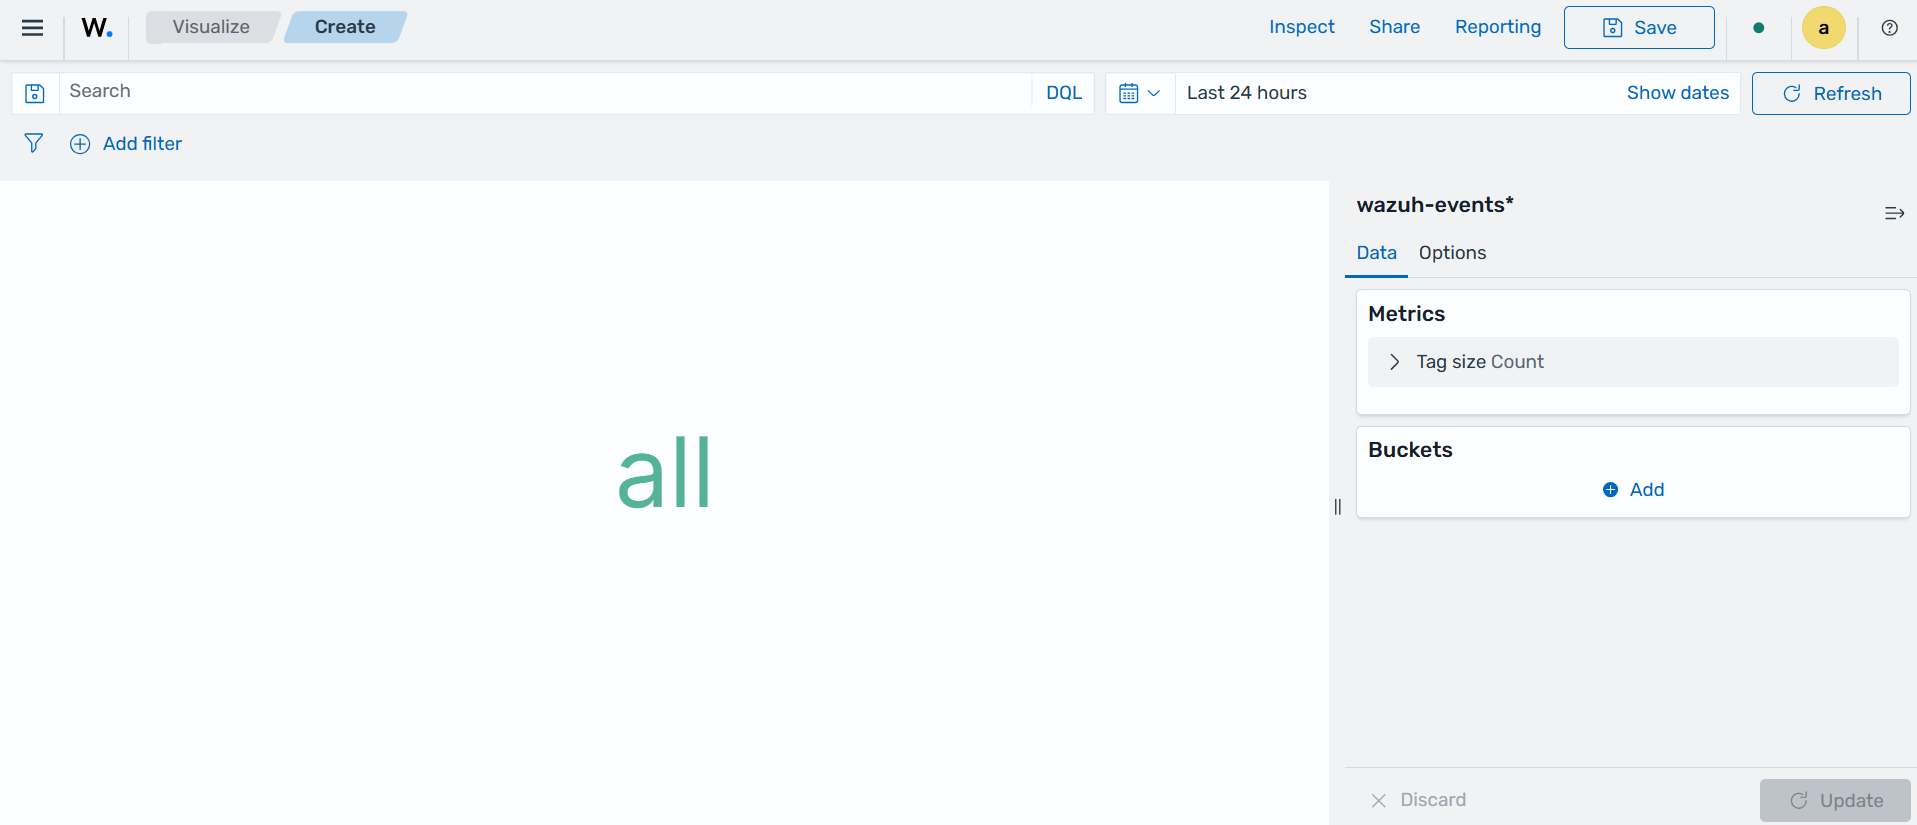Add filter to the query

(x=126, y=144)
